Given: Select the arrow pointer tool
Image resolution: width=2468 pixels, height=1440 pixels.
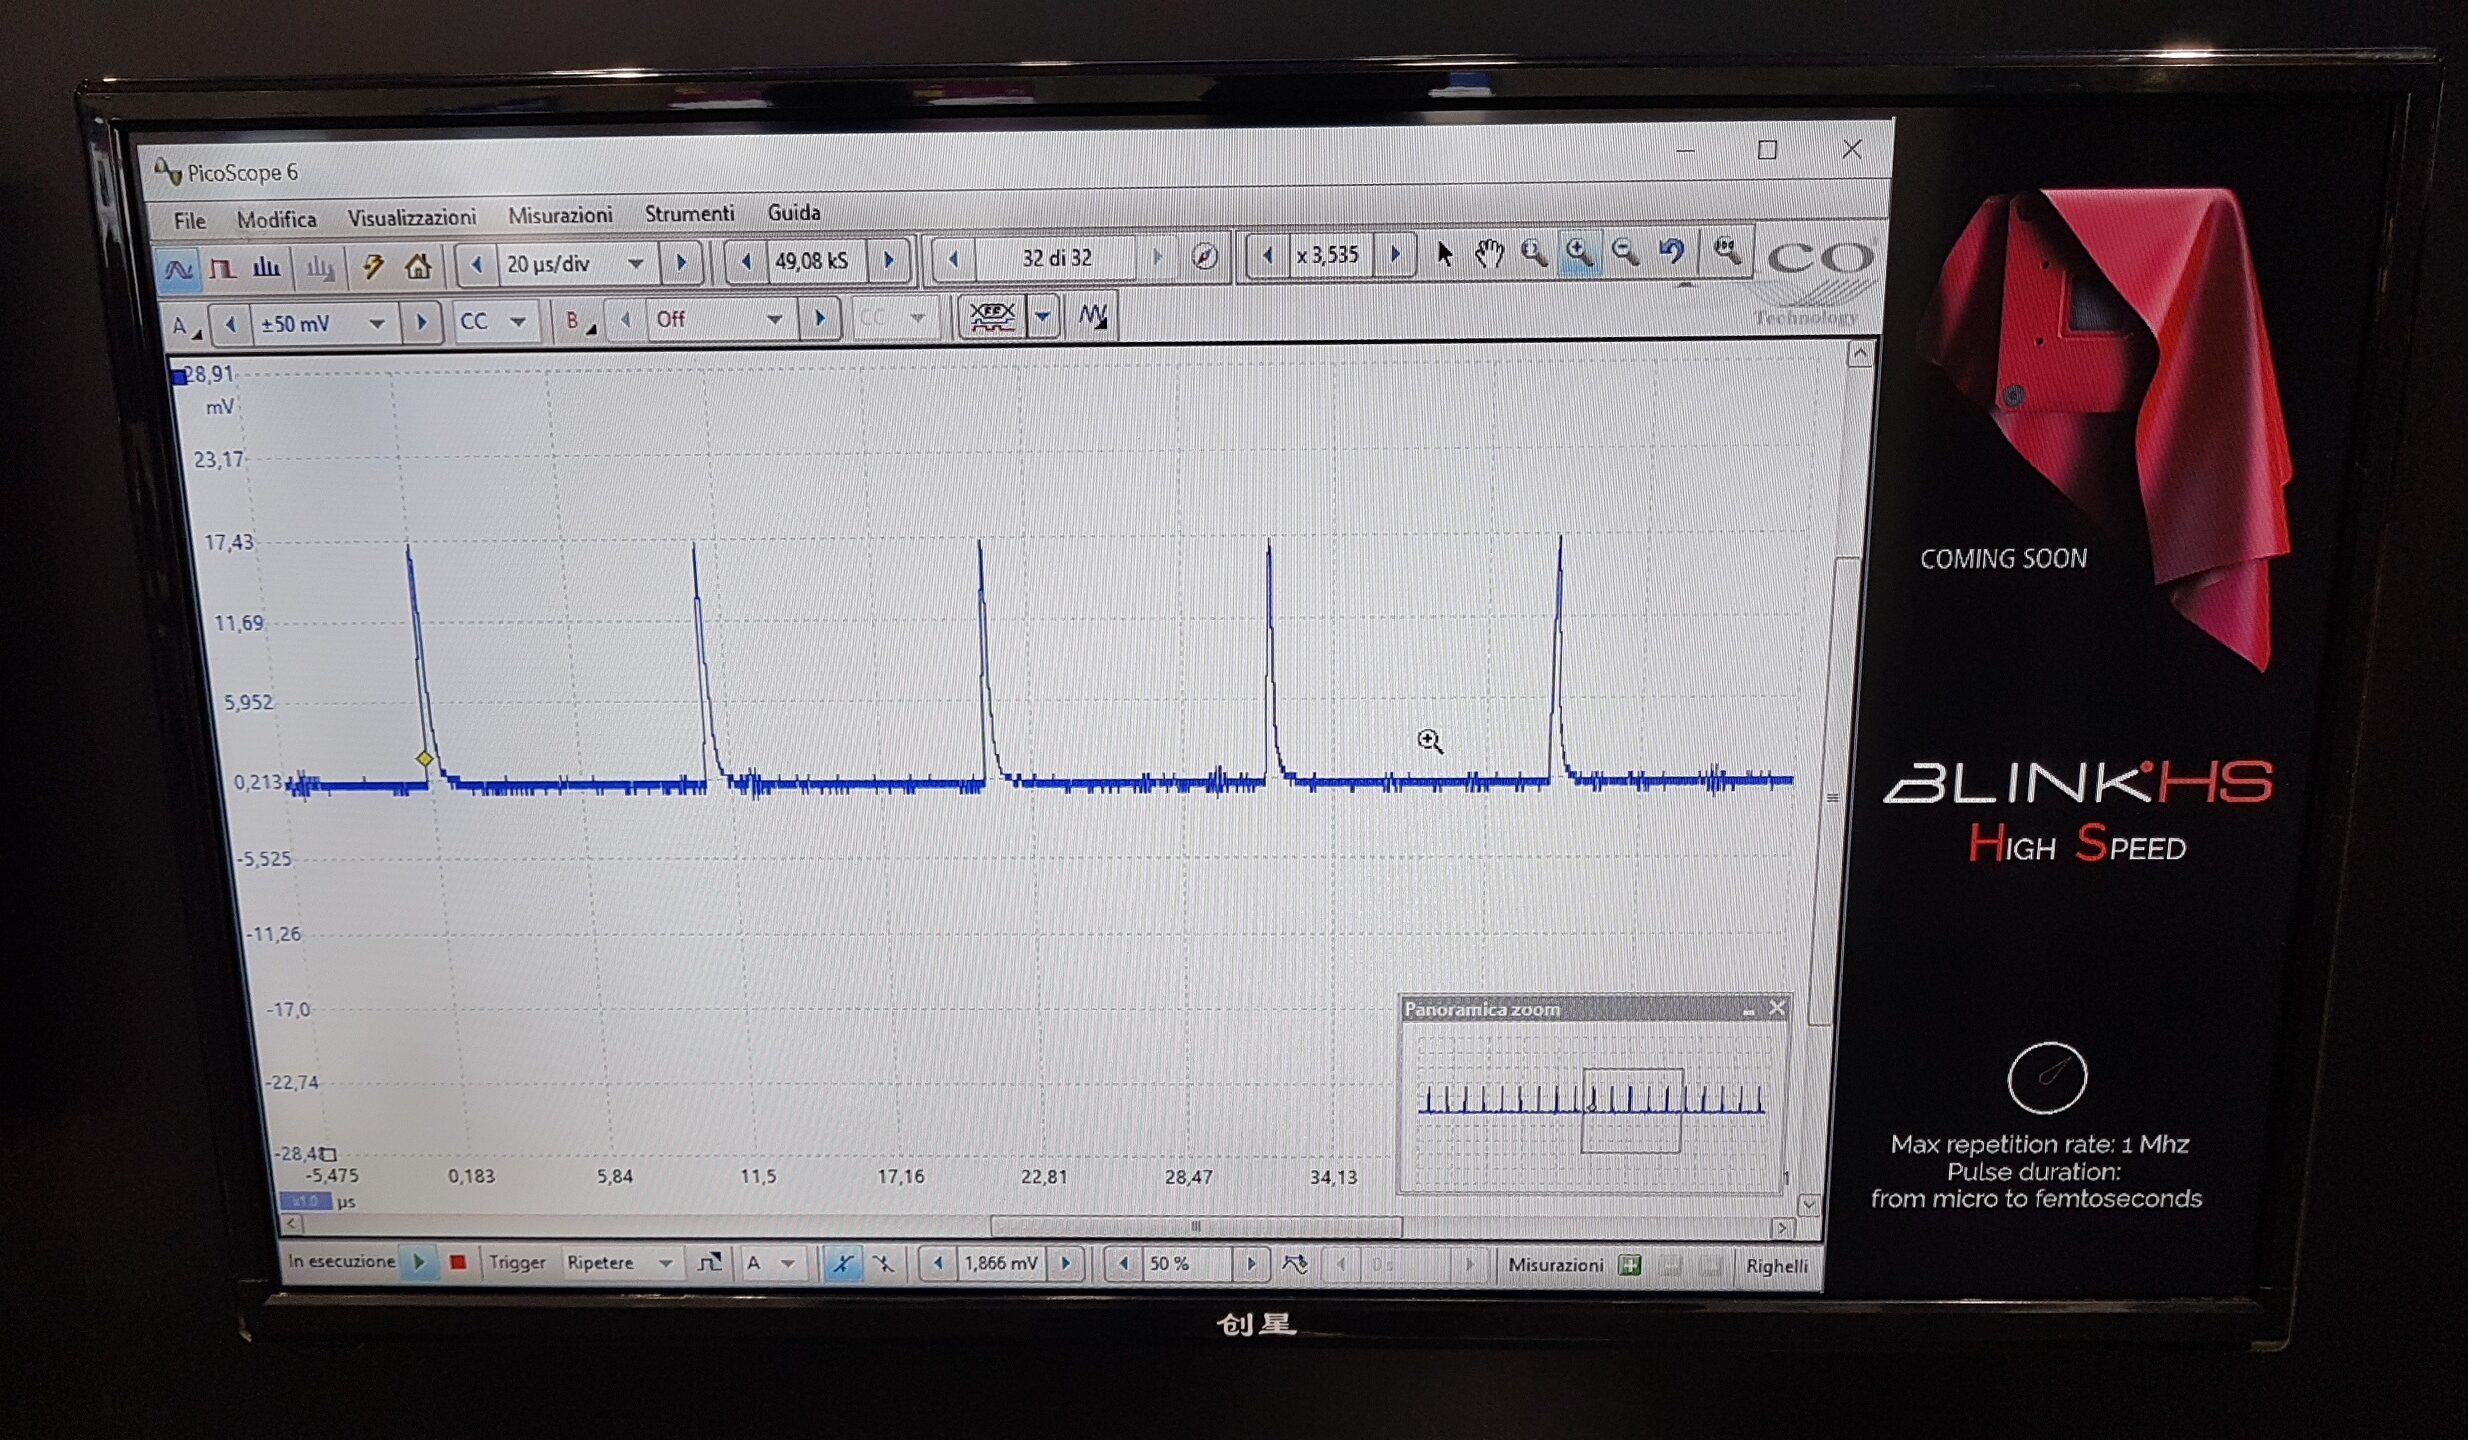Looking at the screenshot, I should tap(1443, 254).
